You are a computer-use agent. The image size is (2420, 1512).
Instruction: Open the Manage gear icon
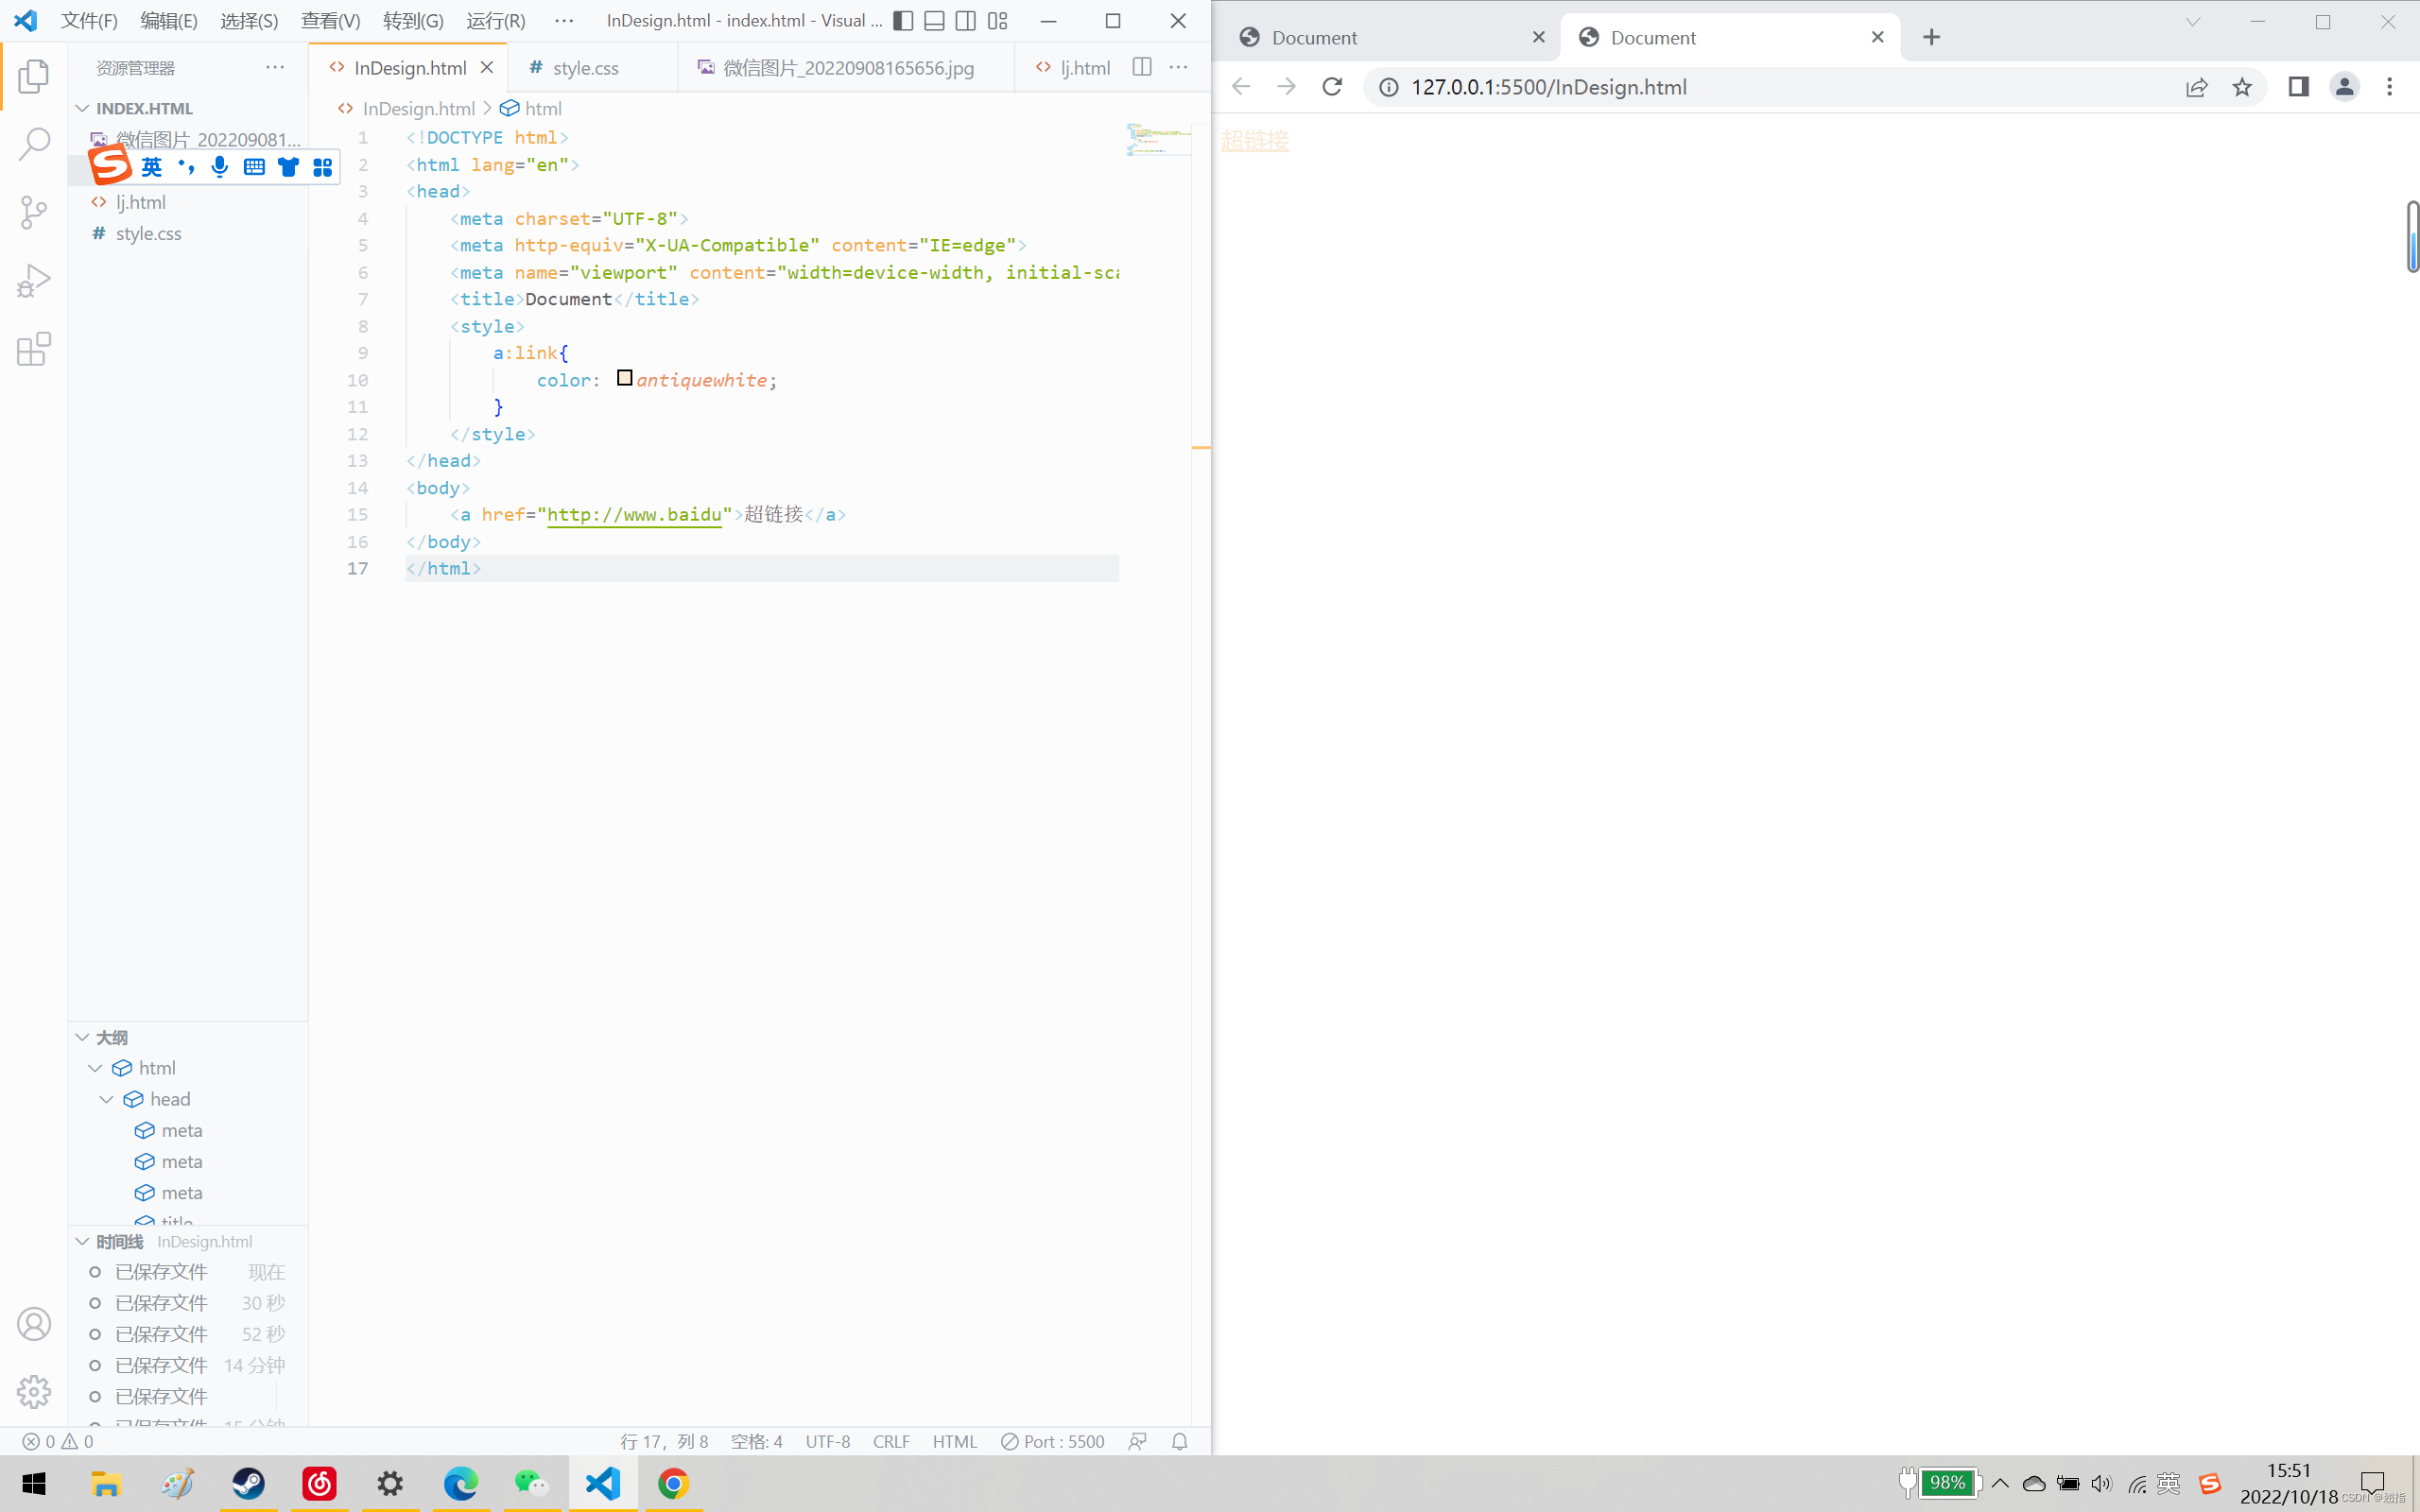(34, 1391)
